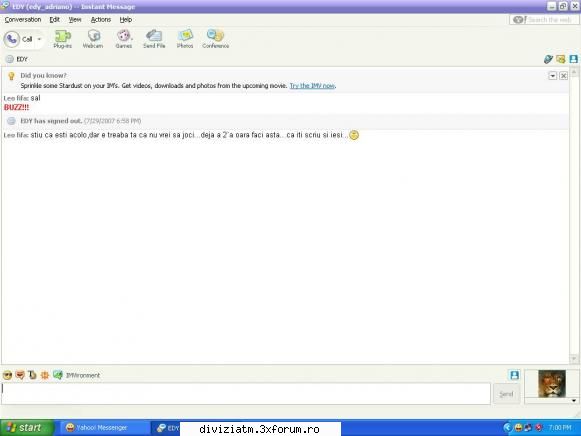Expand the Did you know tip dropdown
Viewport: 581px width, 436px height.
[552, 76]
